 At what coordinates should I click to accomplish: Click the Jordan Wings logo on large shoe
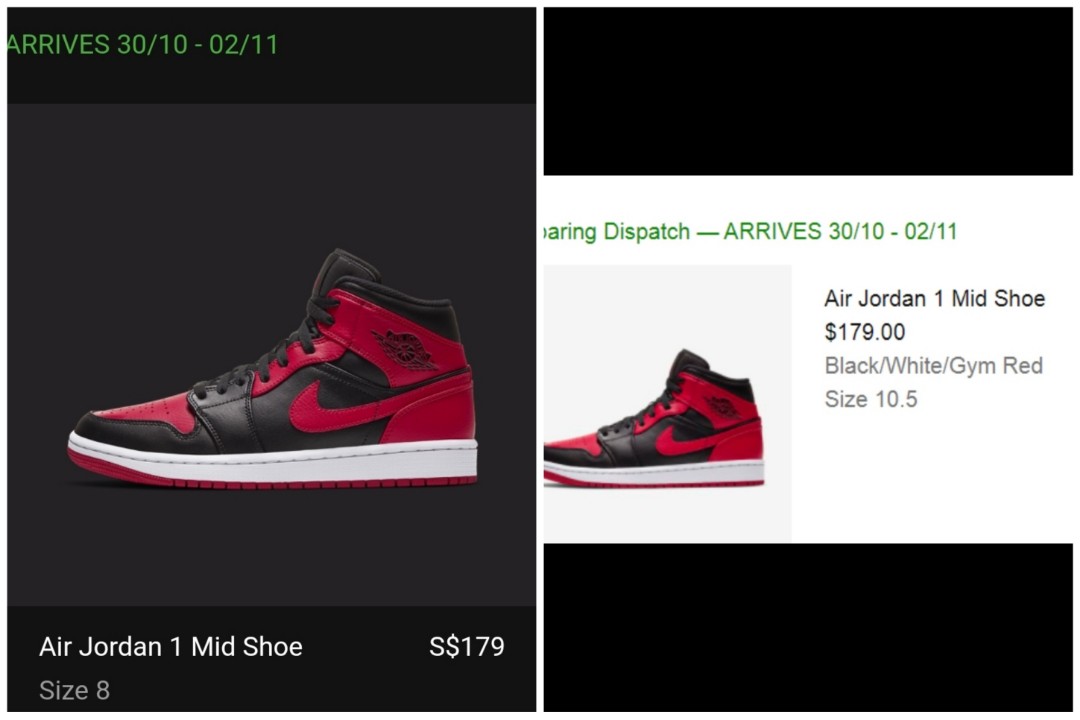coord(406,349)
